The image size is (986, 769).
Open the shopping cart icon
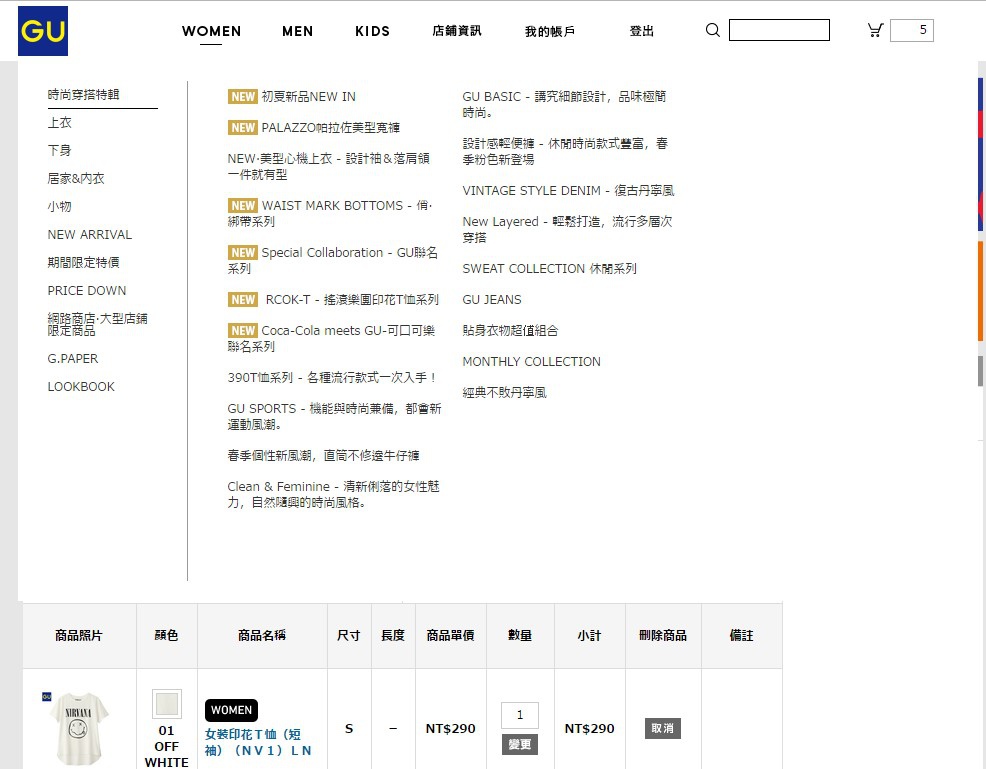[x=875, y=30]
